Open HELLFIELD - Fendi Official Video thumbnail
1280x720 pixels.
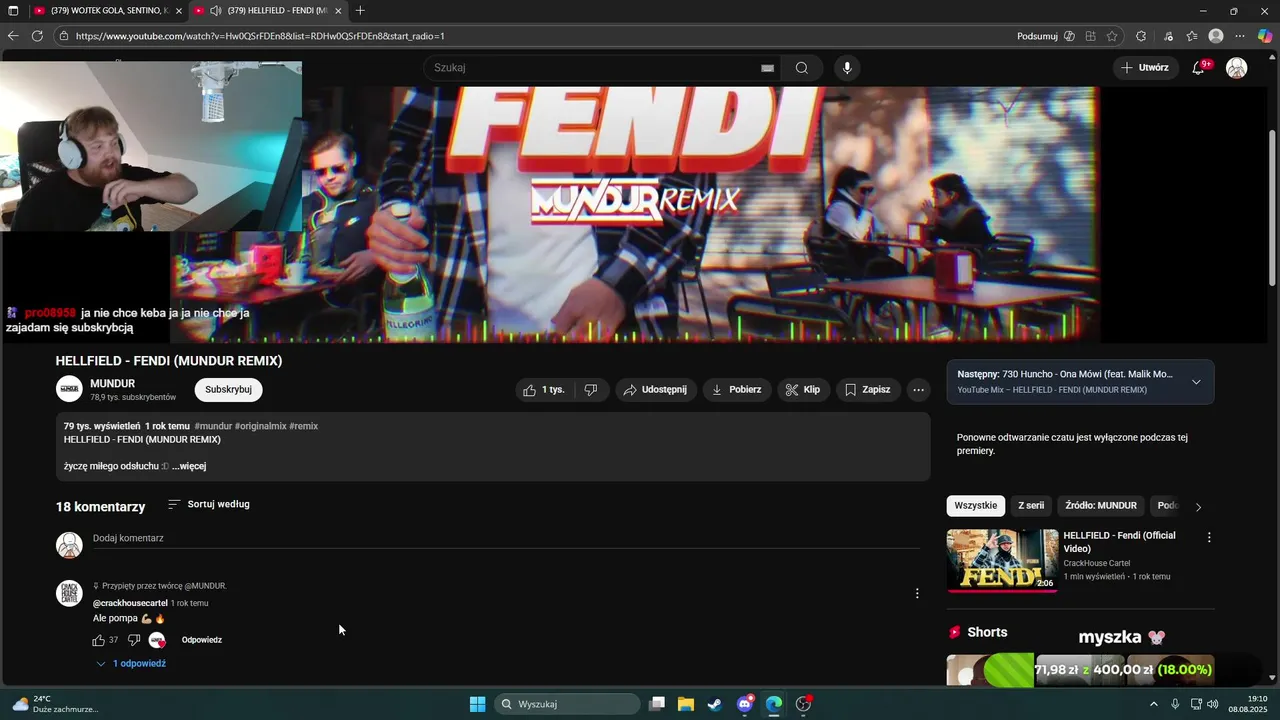[x=1002, y=560]
